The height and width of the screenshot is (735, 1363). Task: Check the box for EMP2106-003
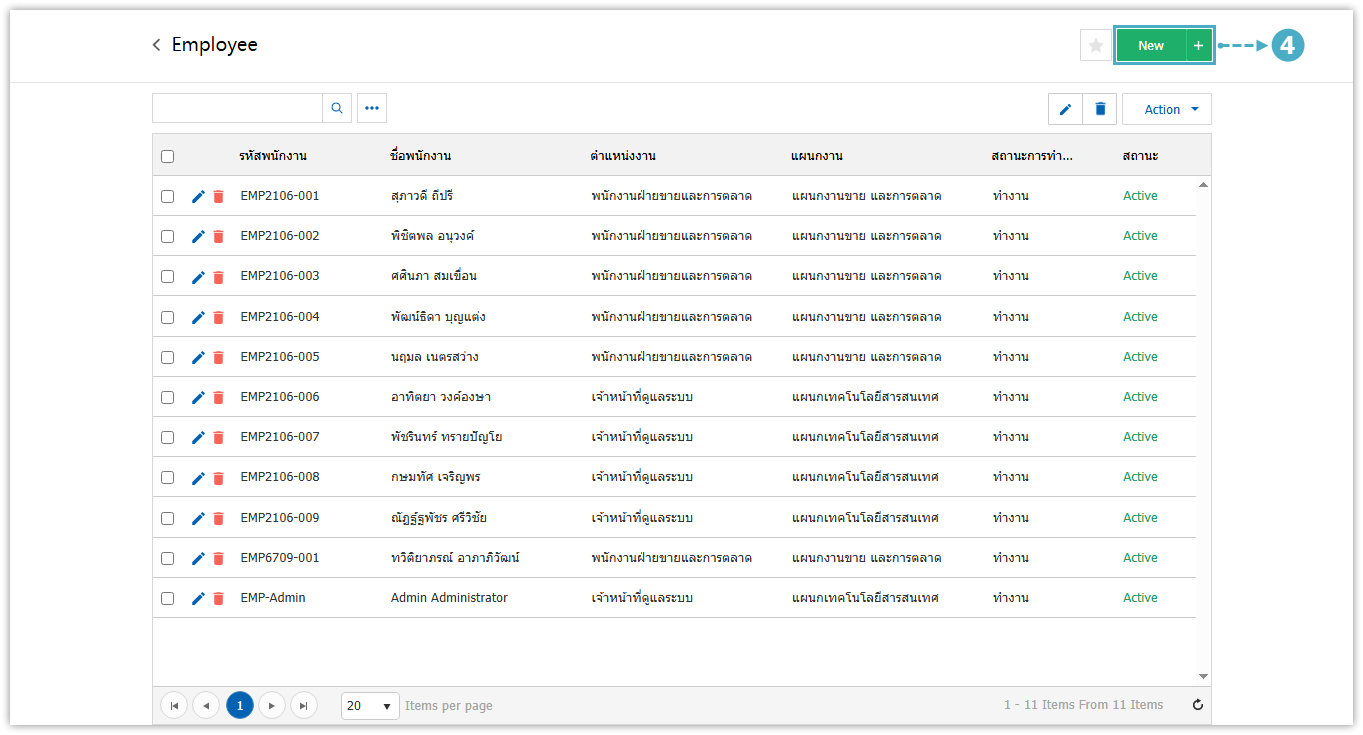point(167,277)
